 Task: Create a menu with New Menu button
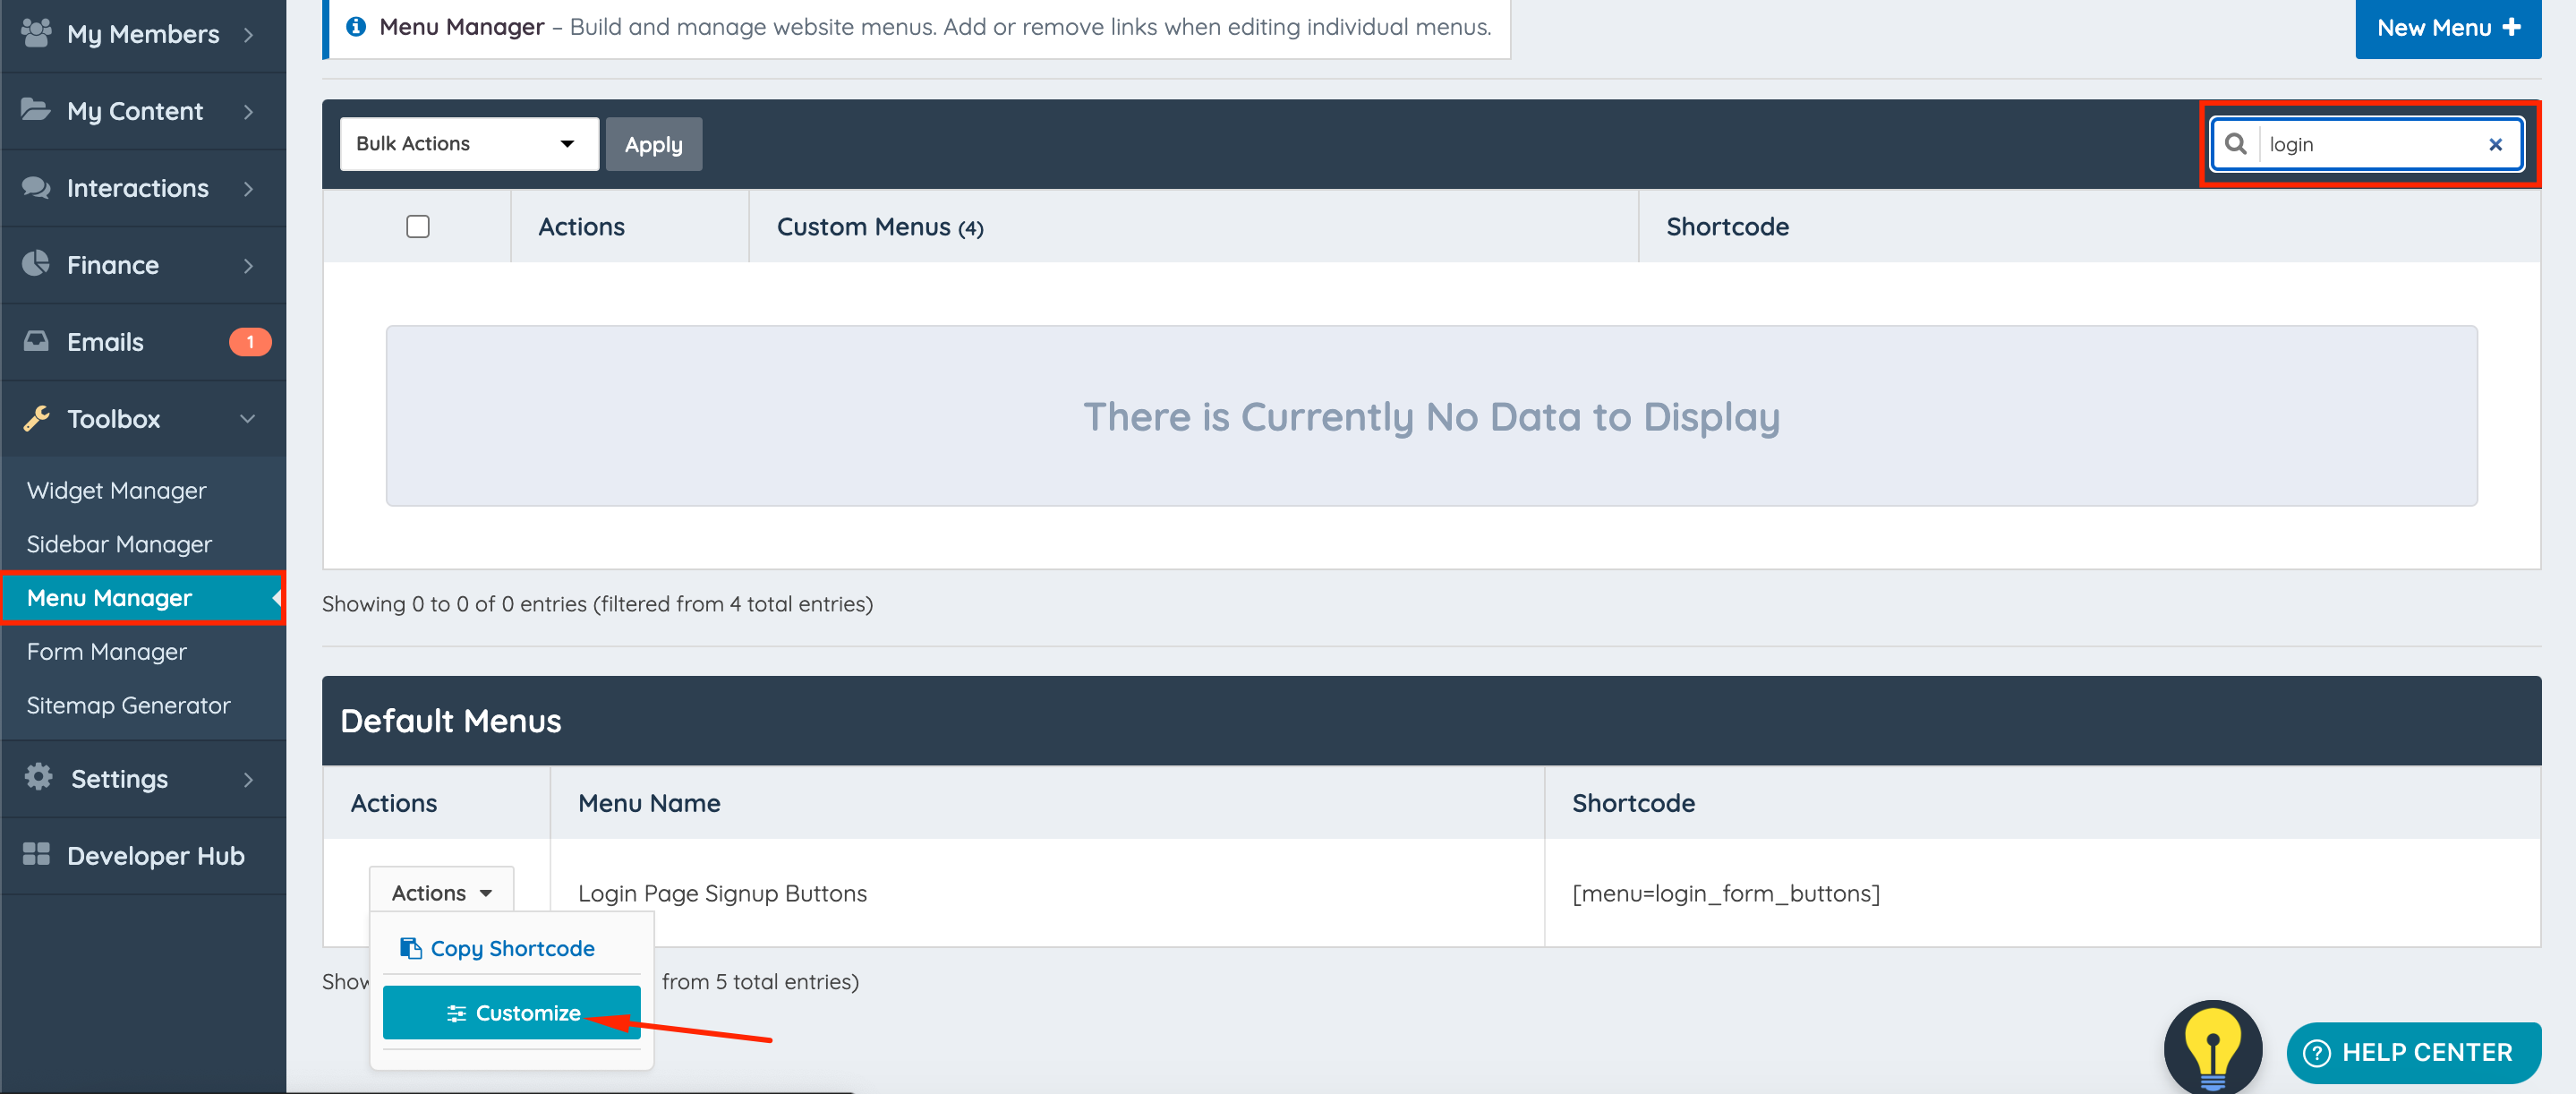tap(2446, 28)
